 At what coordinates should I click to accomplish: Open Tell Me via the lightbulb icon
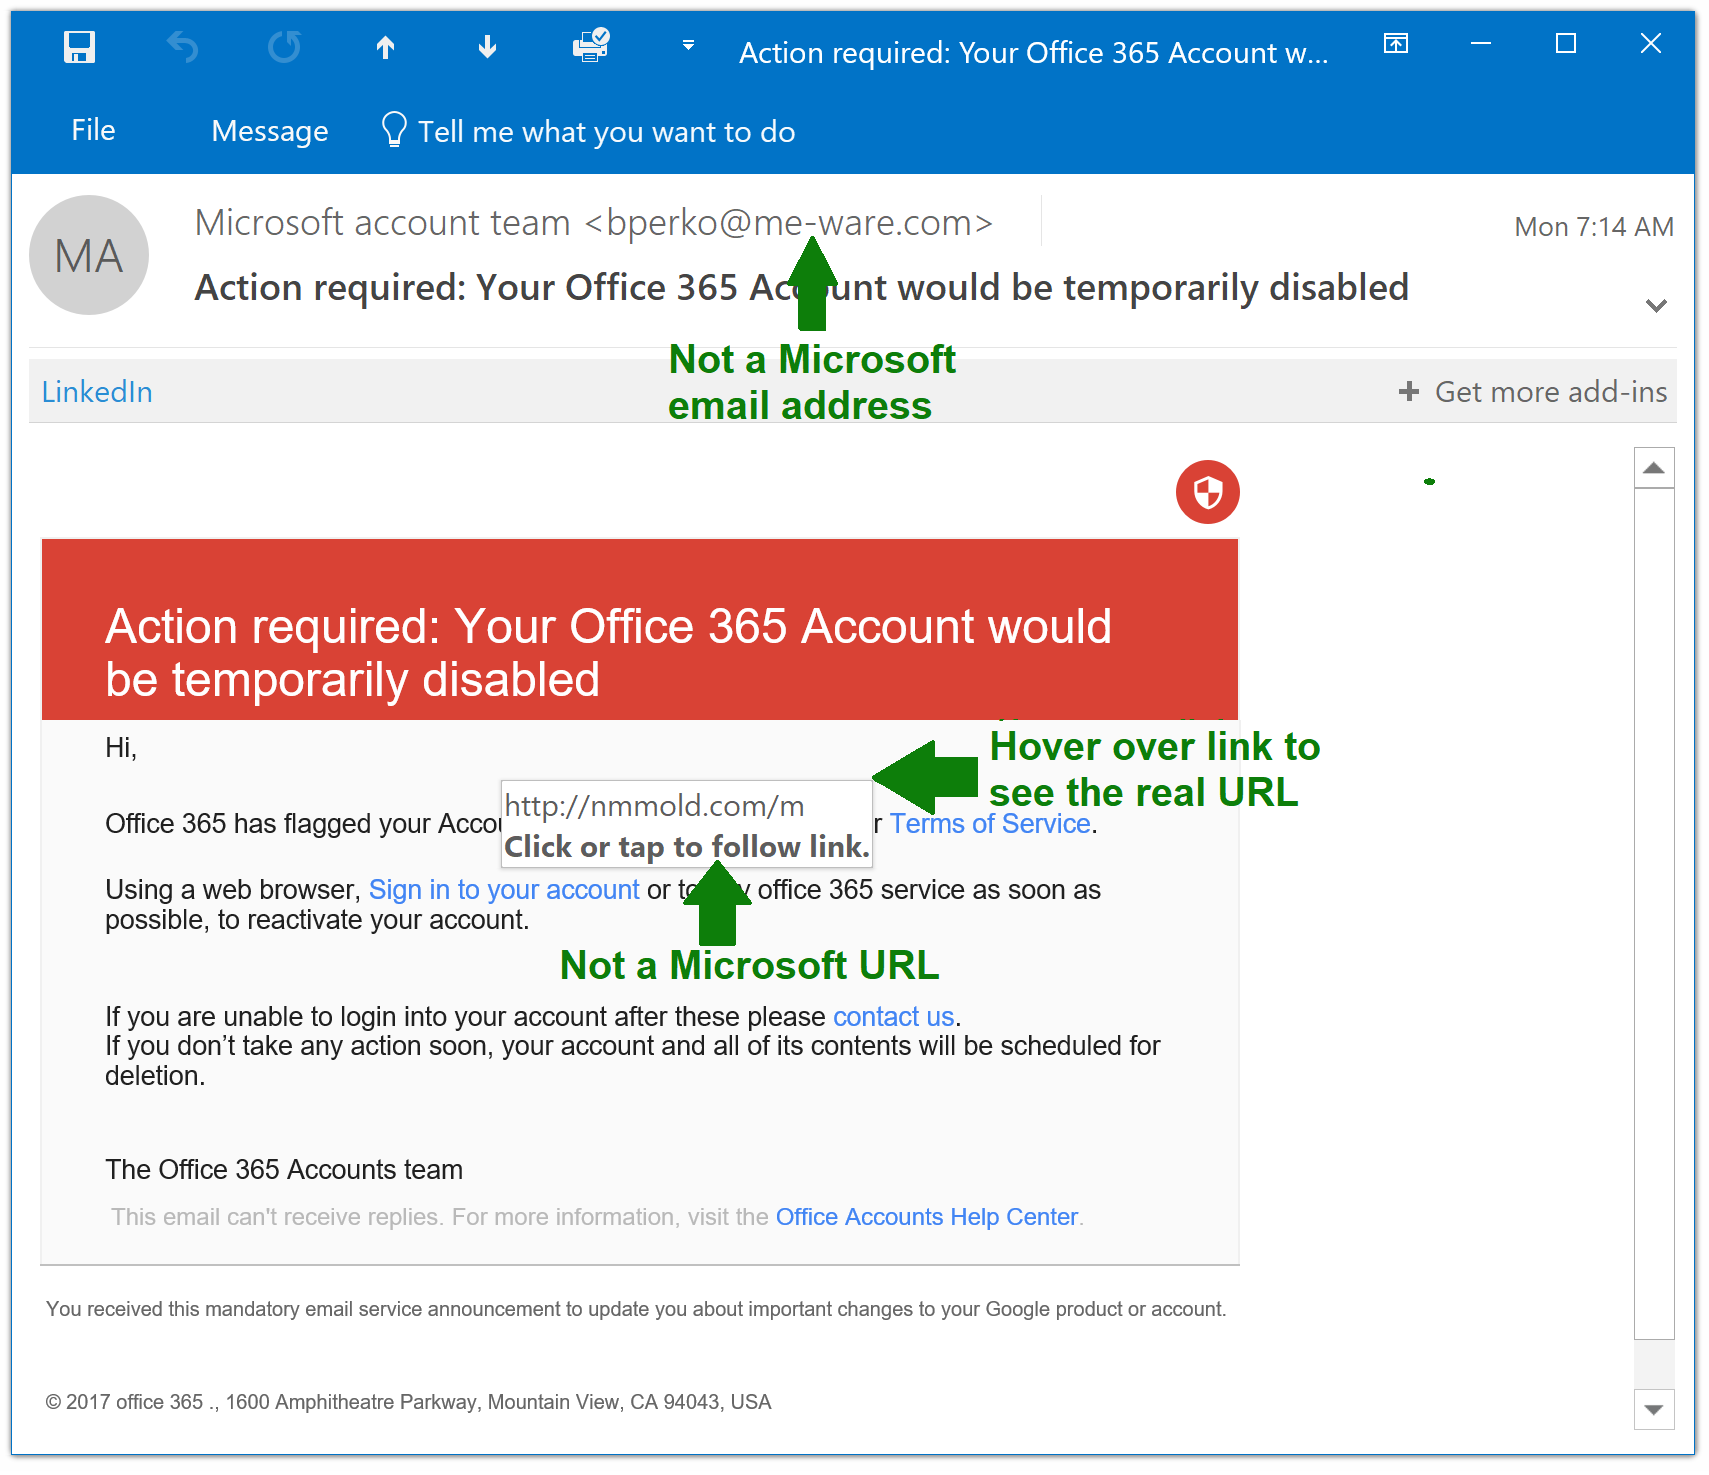coord(393,129)
